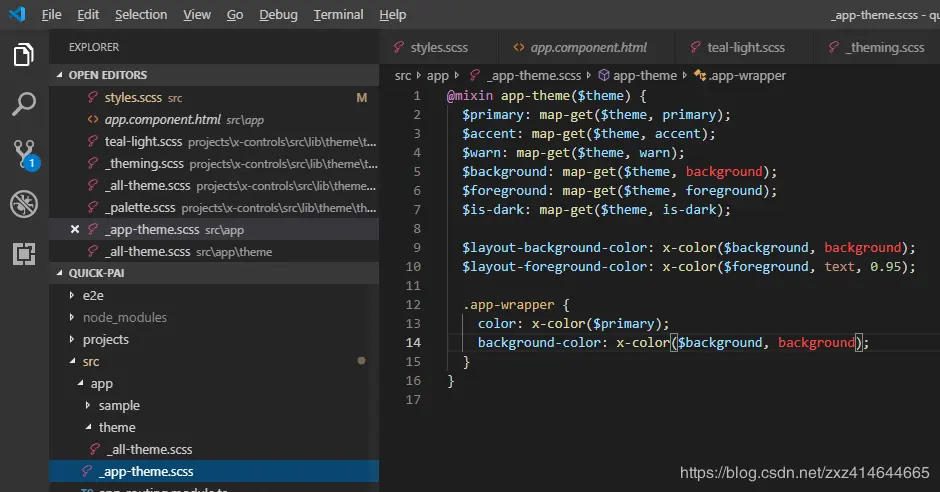Open _all-theme.scss in theme folder tree

click(x=214, y=449)
